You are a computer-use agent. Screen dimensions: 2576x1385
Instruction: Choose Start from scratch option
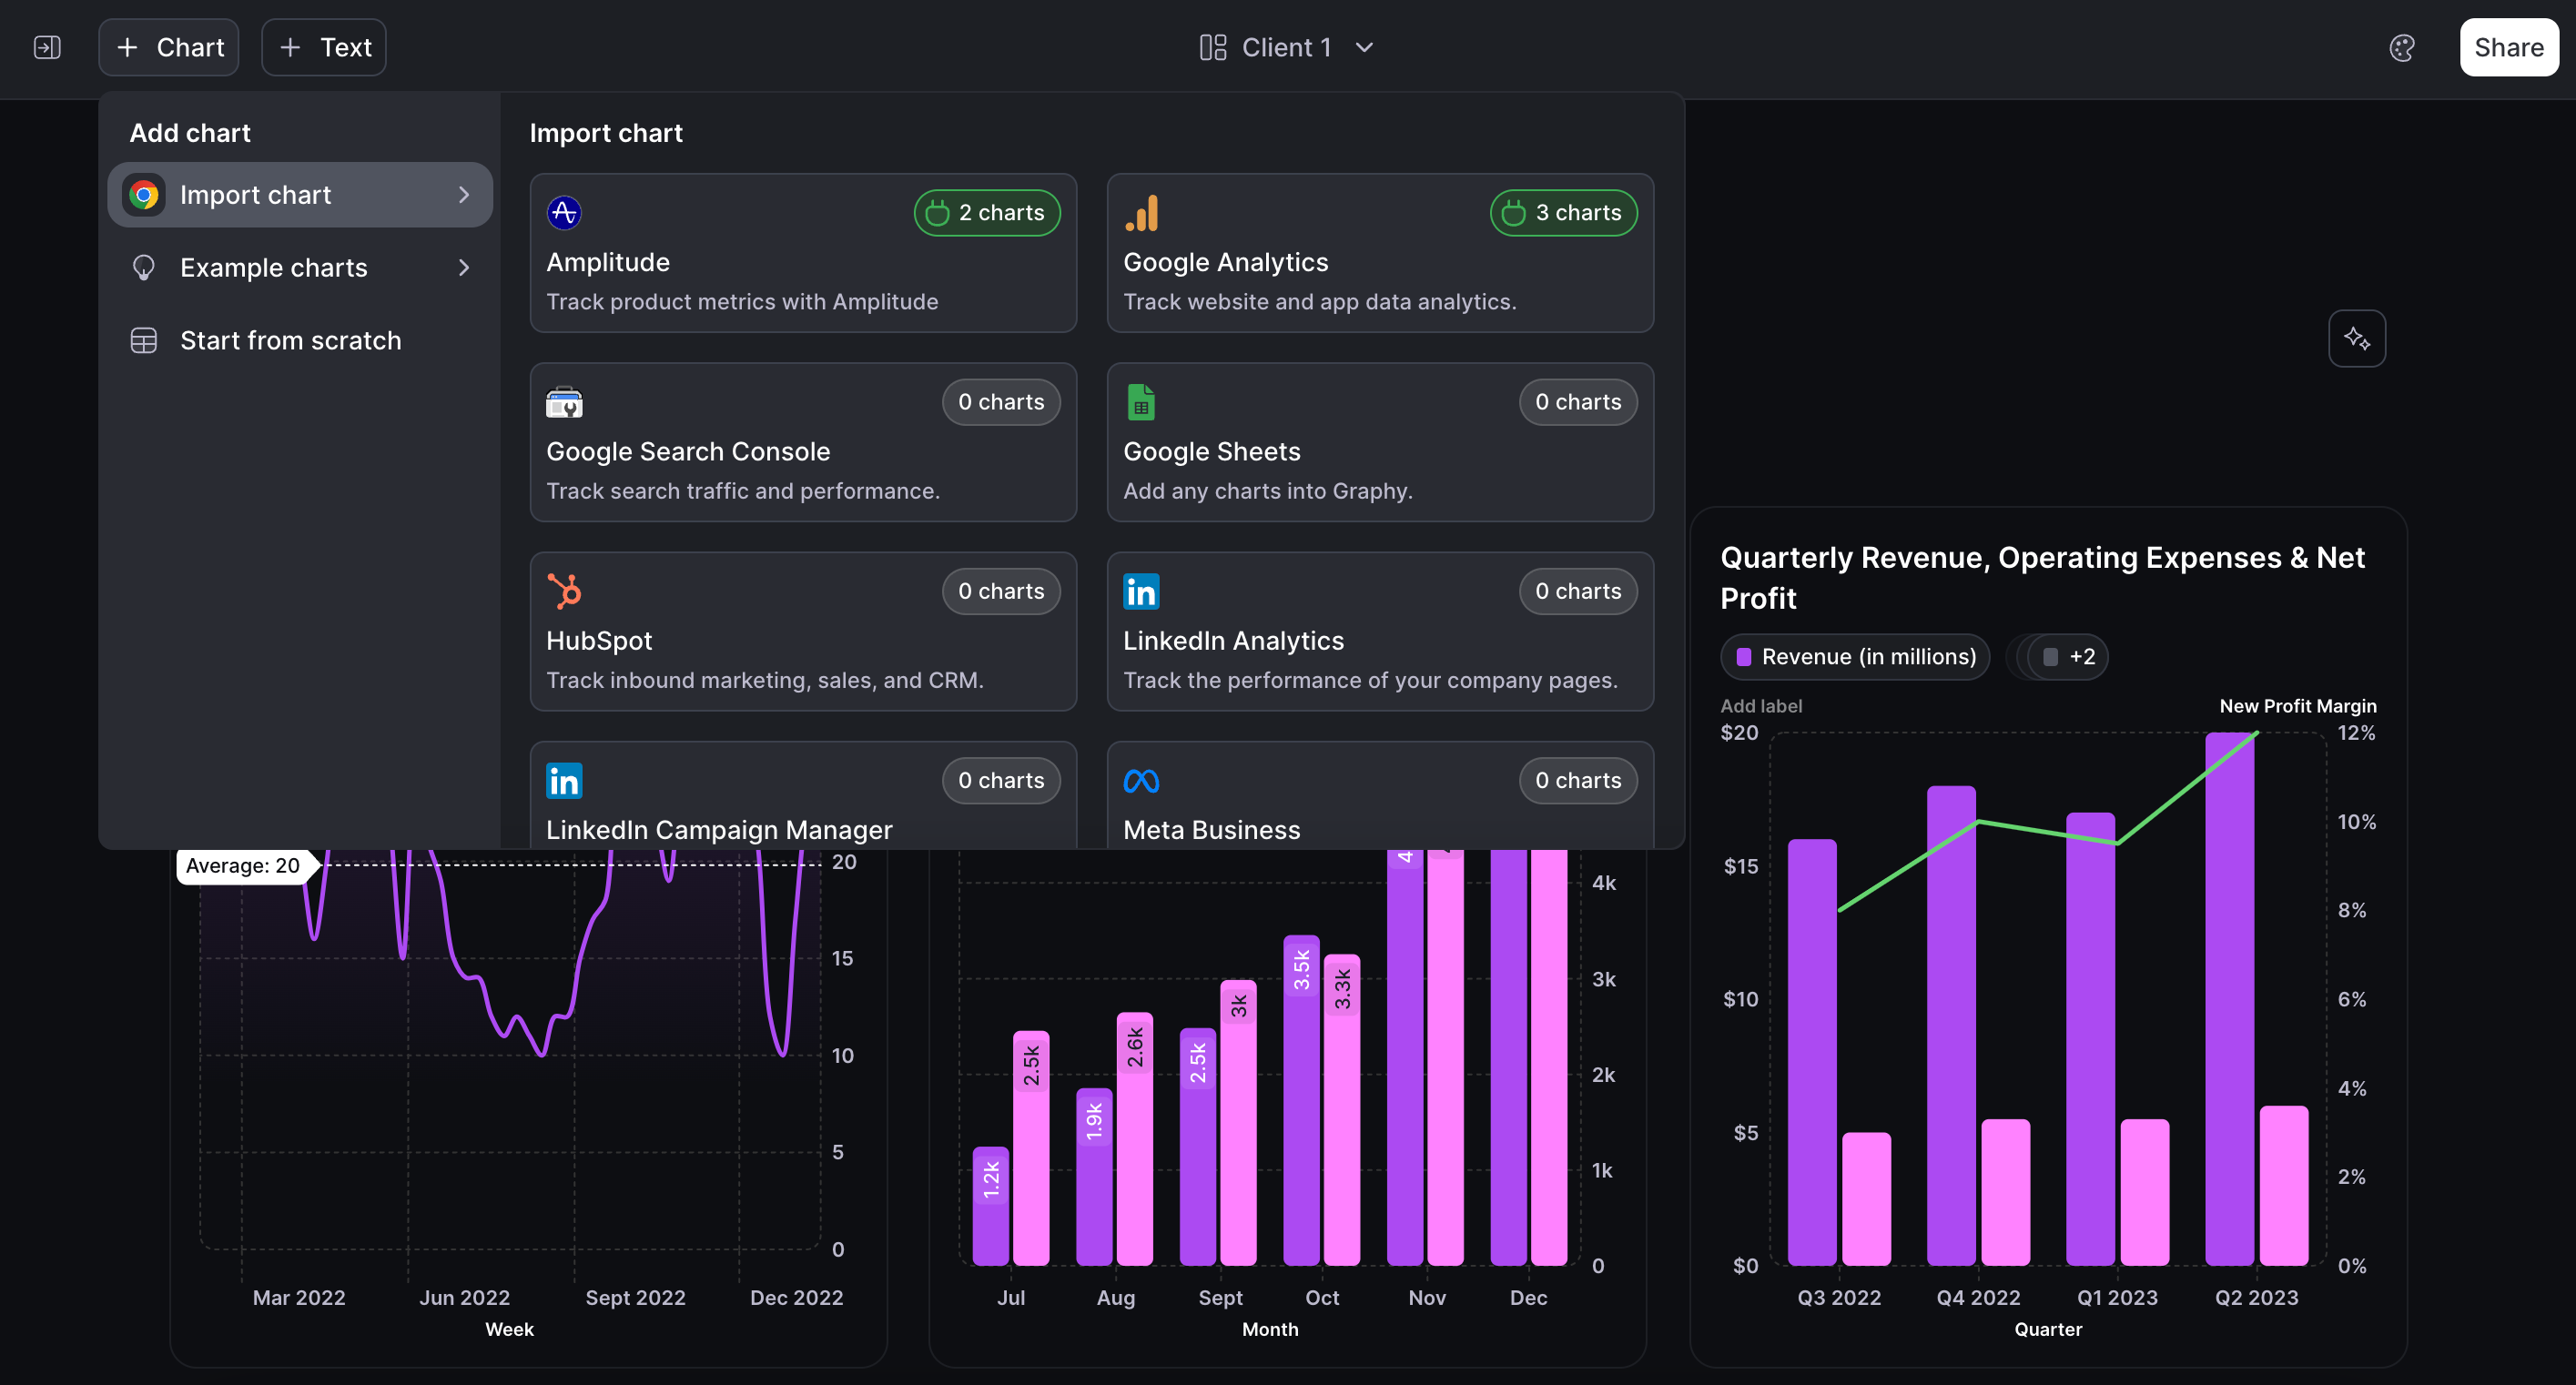click(x=290, y=341)
